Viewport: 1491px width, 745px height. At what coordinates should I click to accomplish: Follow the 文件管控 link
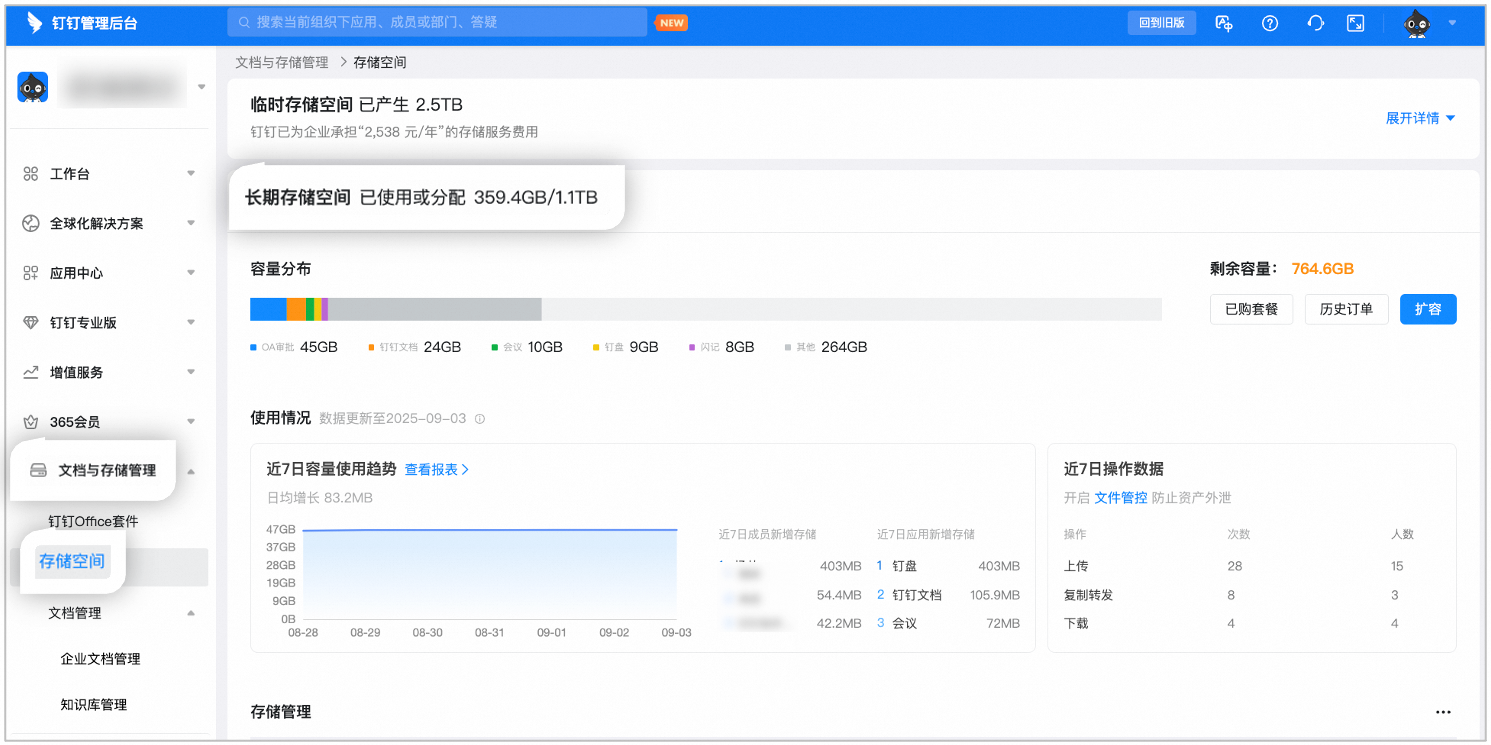1121,498
